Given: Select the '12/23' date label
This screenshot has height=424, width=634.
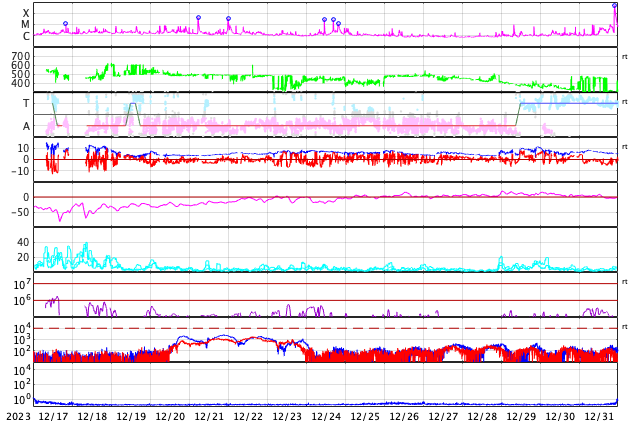Looking at the screenshot, I should [287, 417].
